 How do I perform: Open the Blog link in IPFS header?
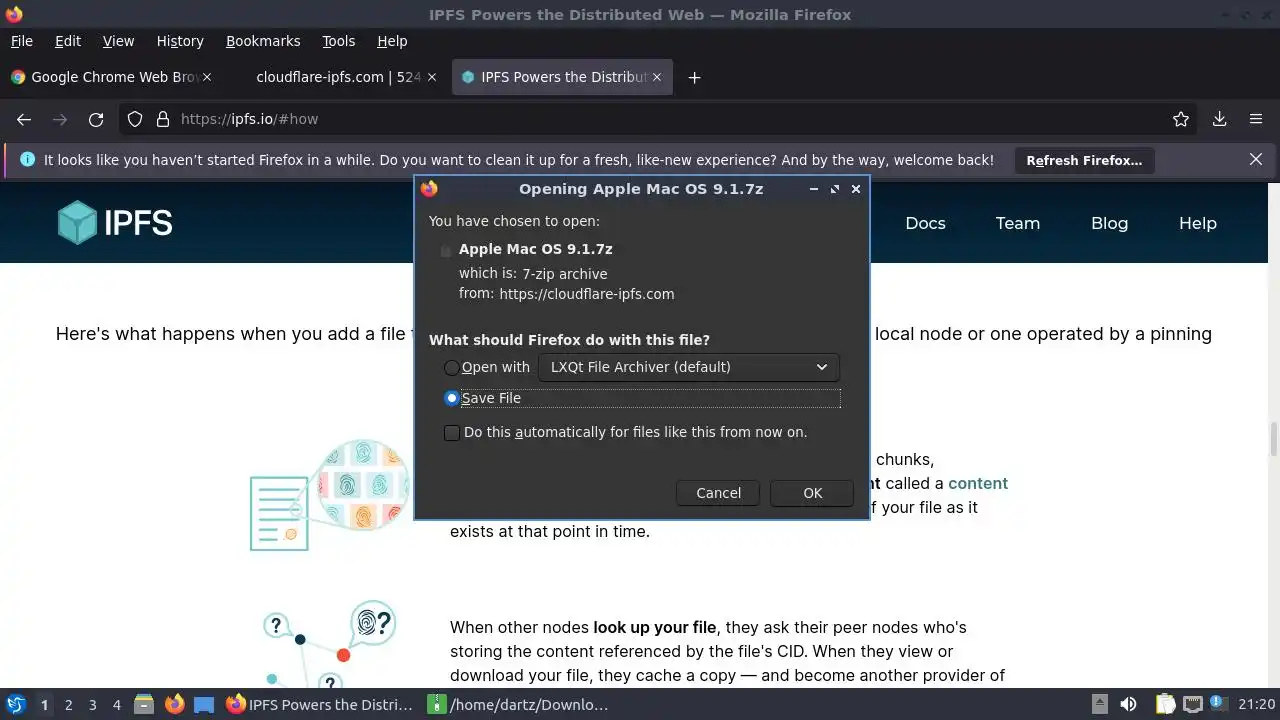(x=1109, y=223)
